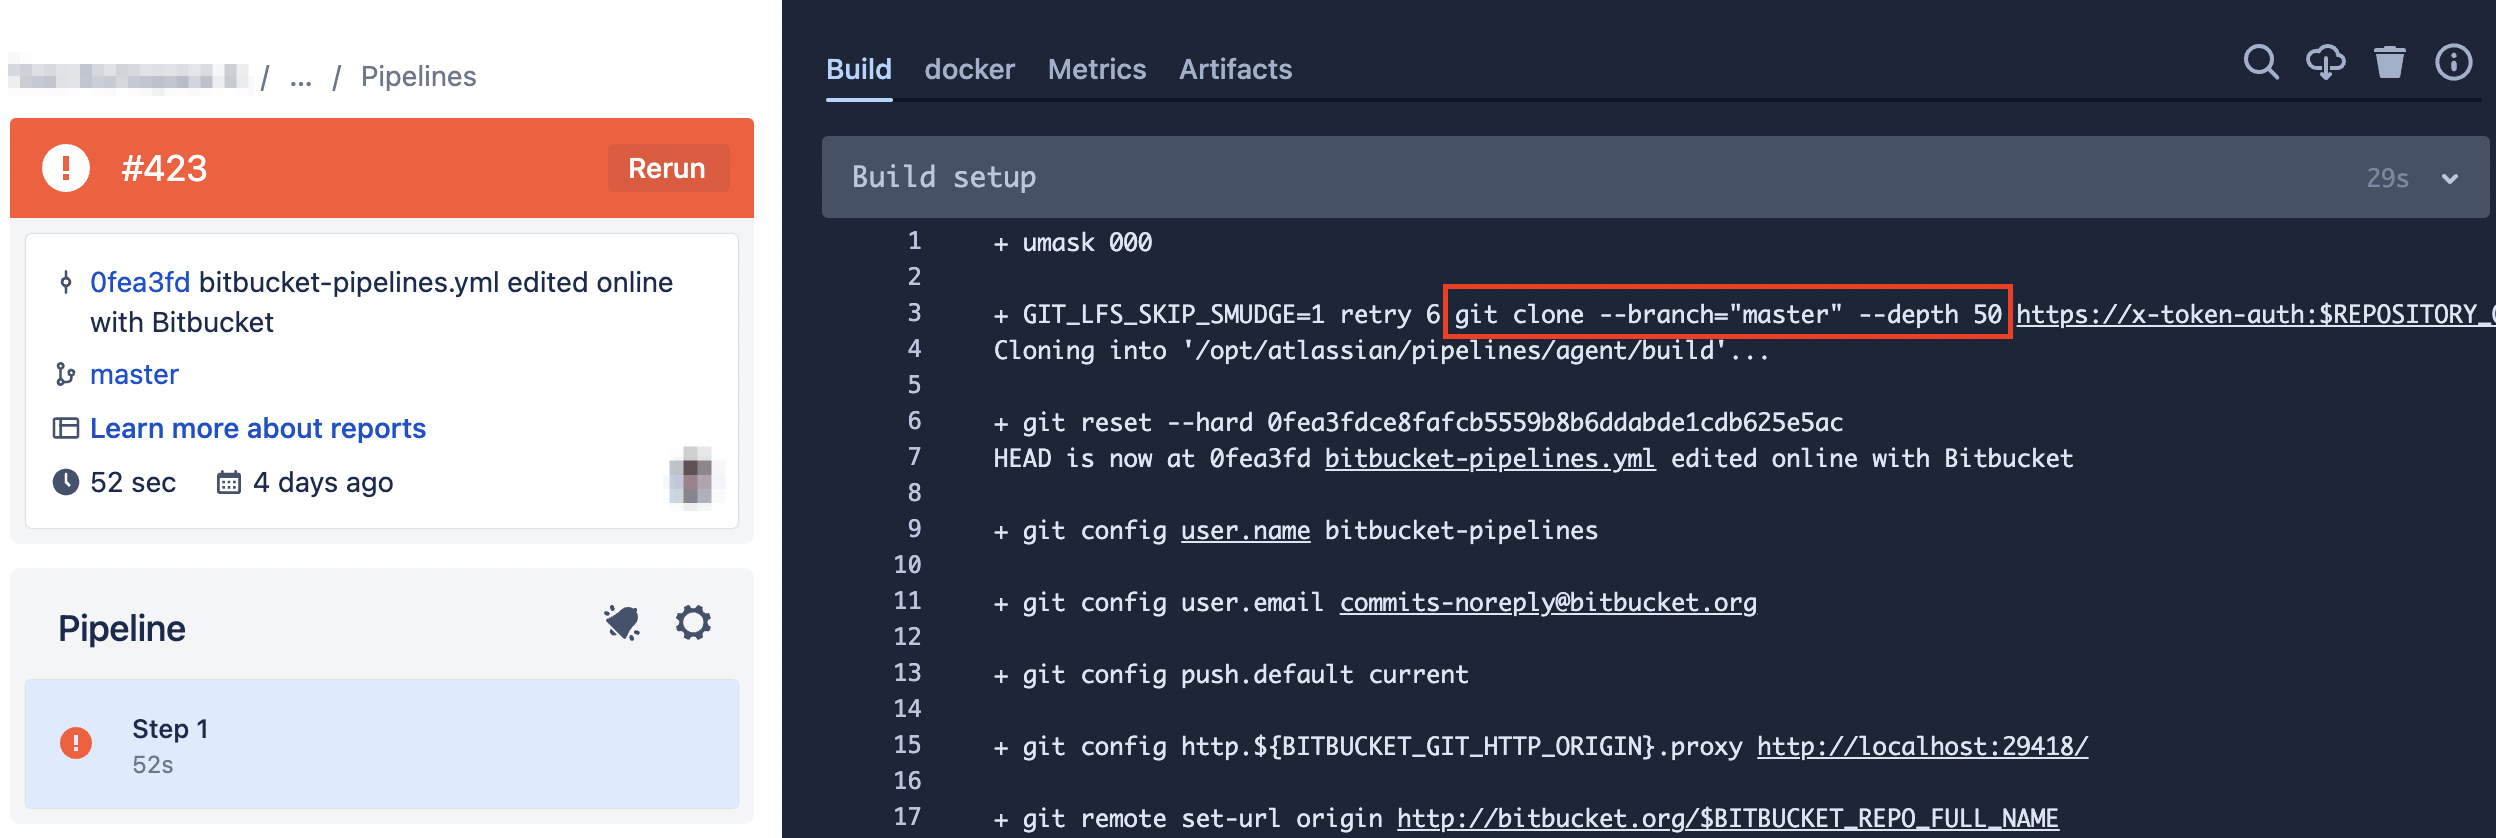
Task: Click the failed status icon beside #423
Action: (x=66, y=168)
